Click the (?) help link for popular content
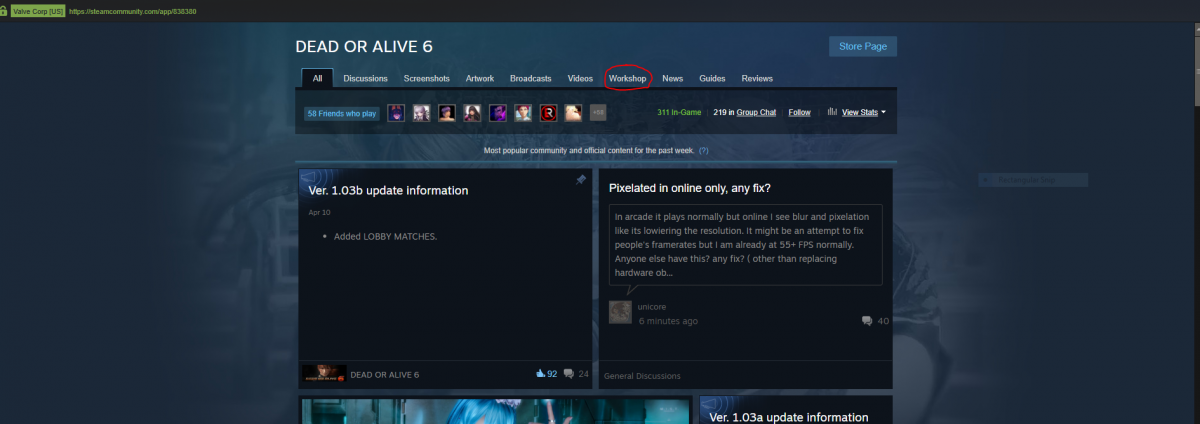 (703, 150)
